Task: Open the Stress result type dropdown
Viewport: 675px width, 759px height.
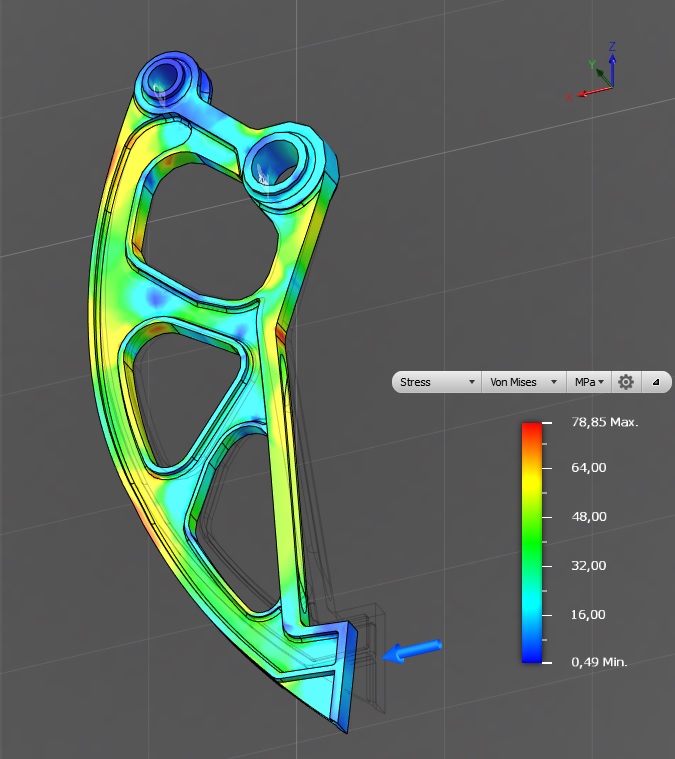Action: click(x=437, y=382)
